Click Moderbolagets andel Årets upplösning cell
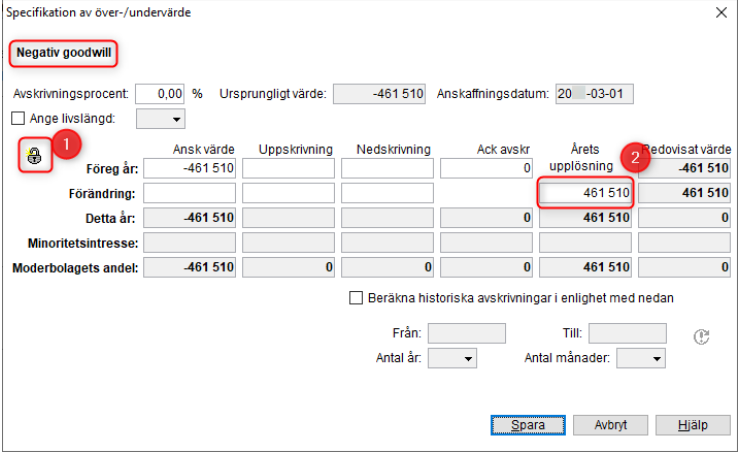Viewport: 748px width, 458px height. (x=585, y=268)
